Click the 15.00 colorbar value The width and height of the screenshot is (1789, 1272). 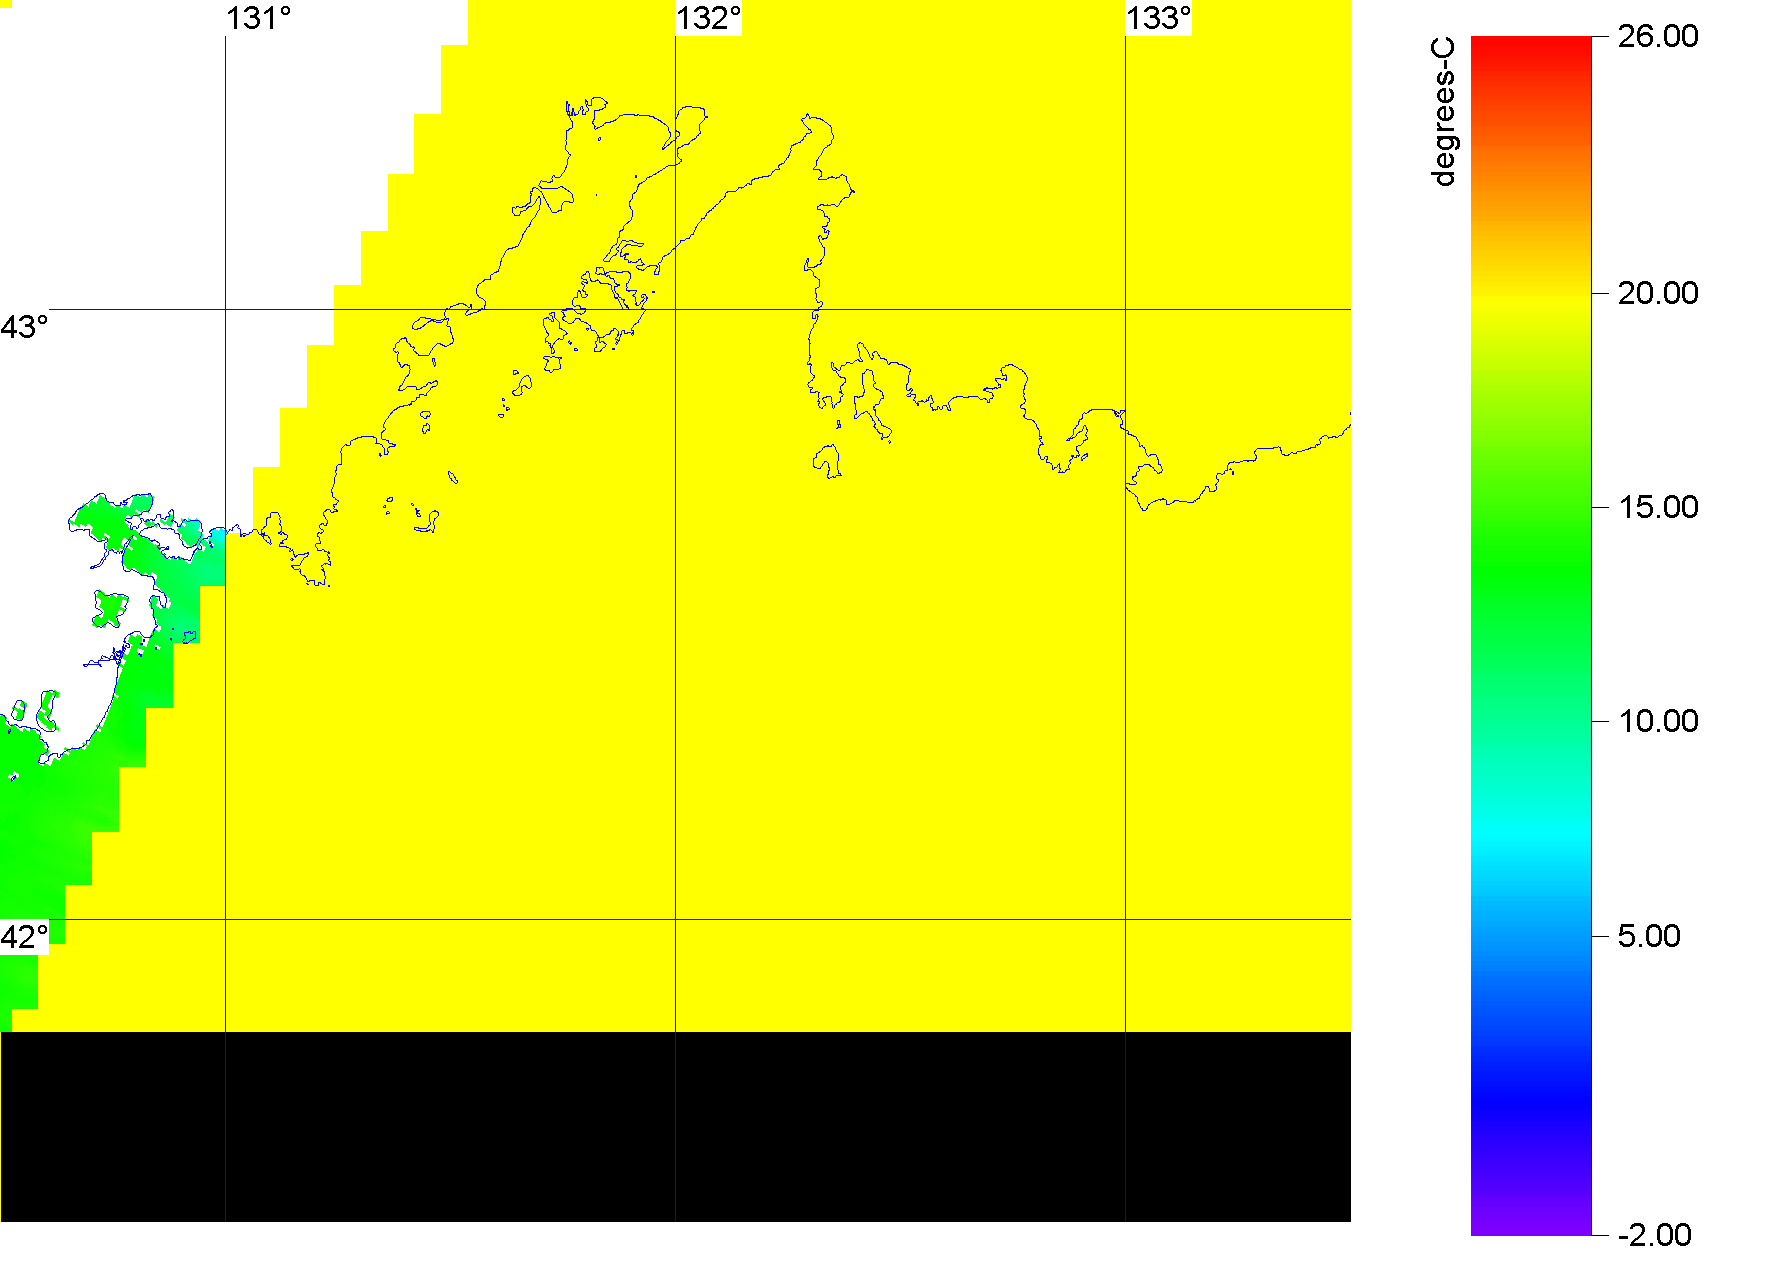pyautogui.click(x=1658, y=507)
